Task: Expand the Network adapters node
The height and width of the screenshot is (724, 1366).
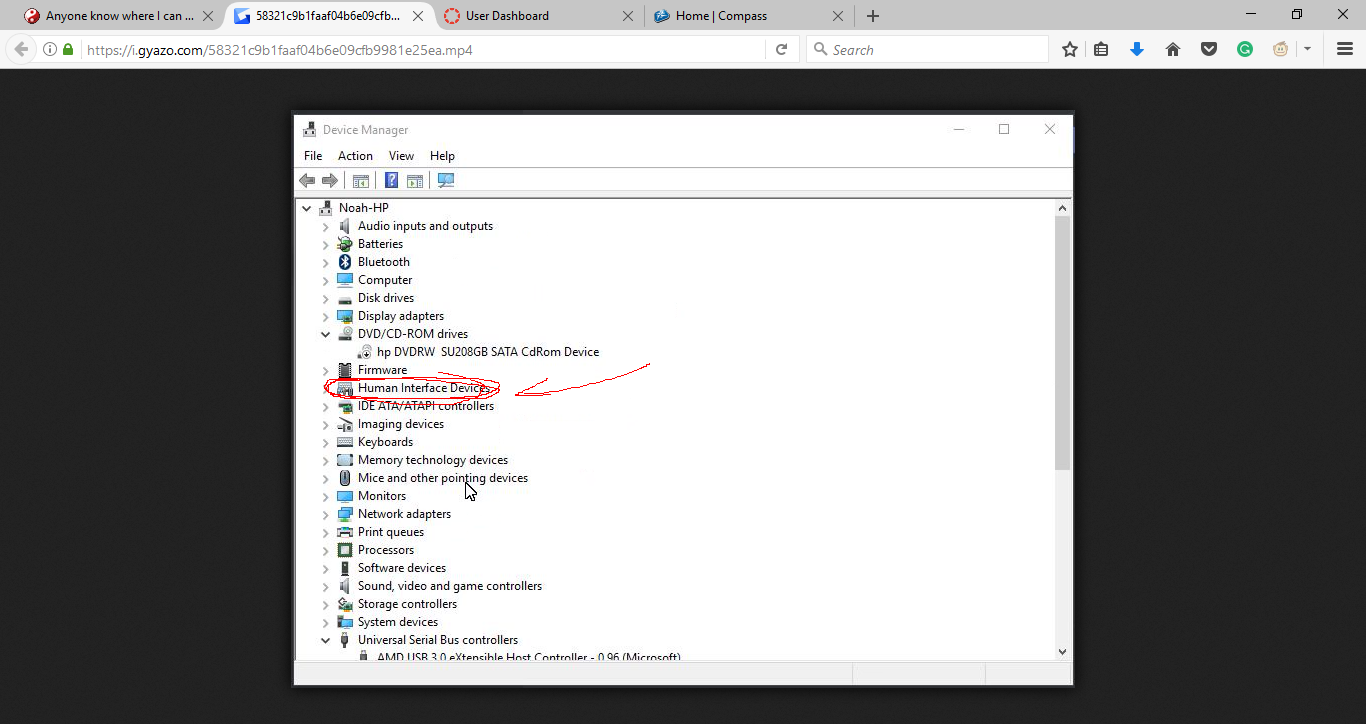Action: 326,514
